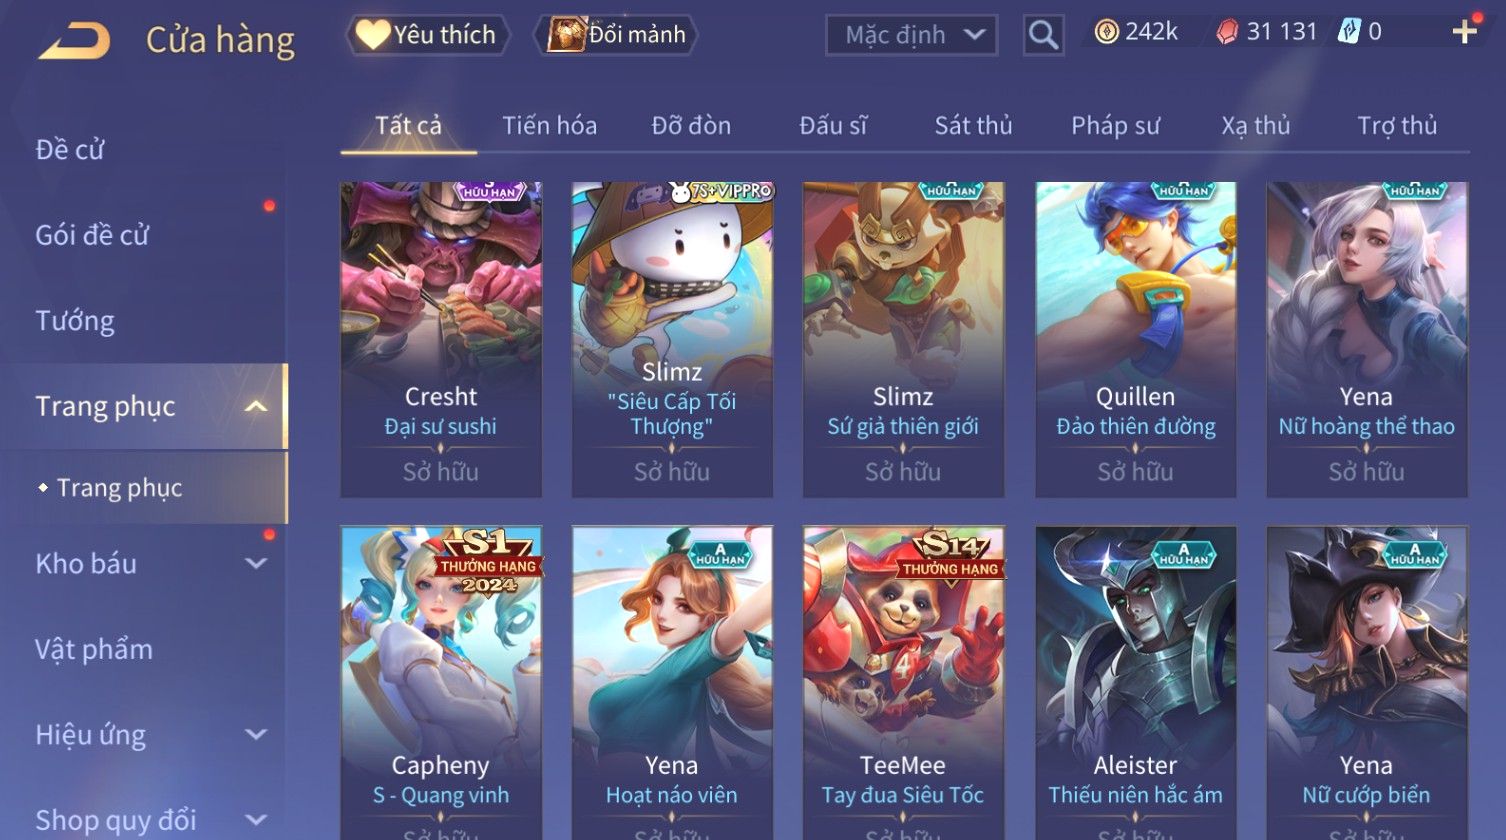Click the gold coin balance icon

coord(1106,33)
